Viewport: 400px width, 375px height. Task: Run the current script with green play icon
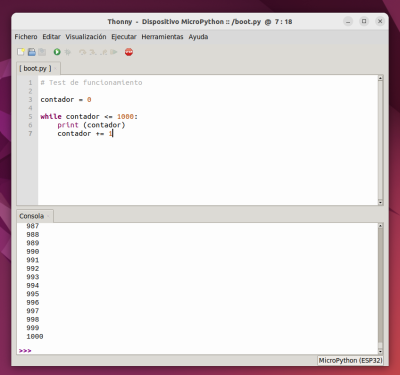57,52
